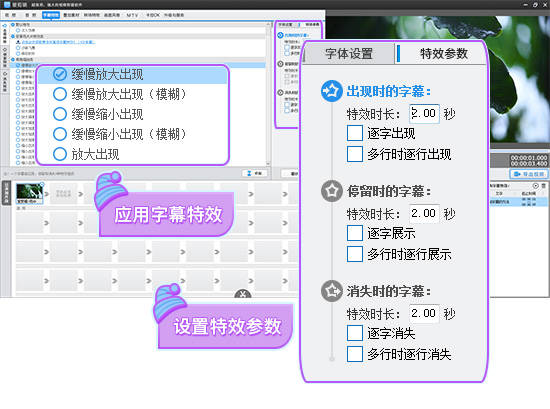Enable the 逐字出现 checkbox
This screenshot has width=550, height=409.
(355, 134)
